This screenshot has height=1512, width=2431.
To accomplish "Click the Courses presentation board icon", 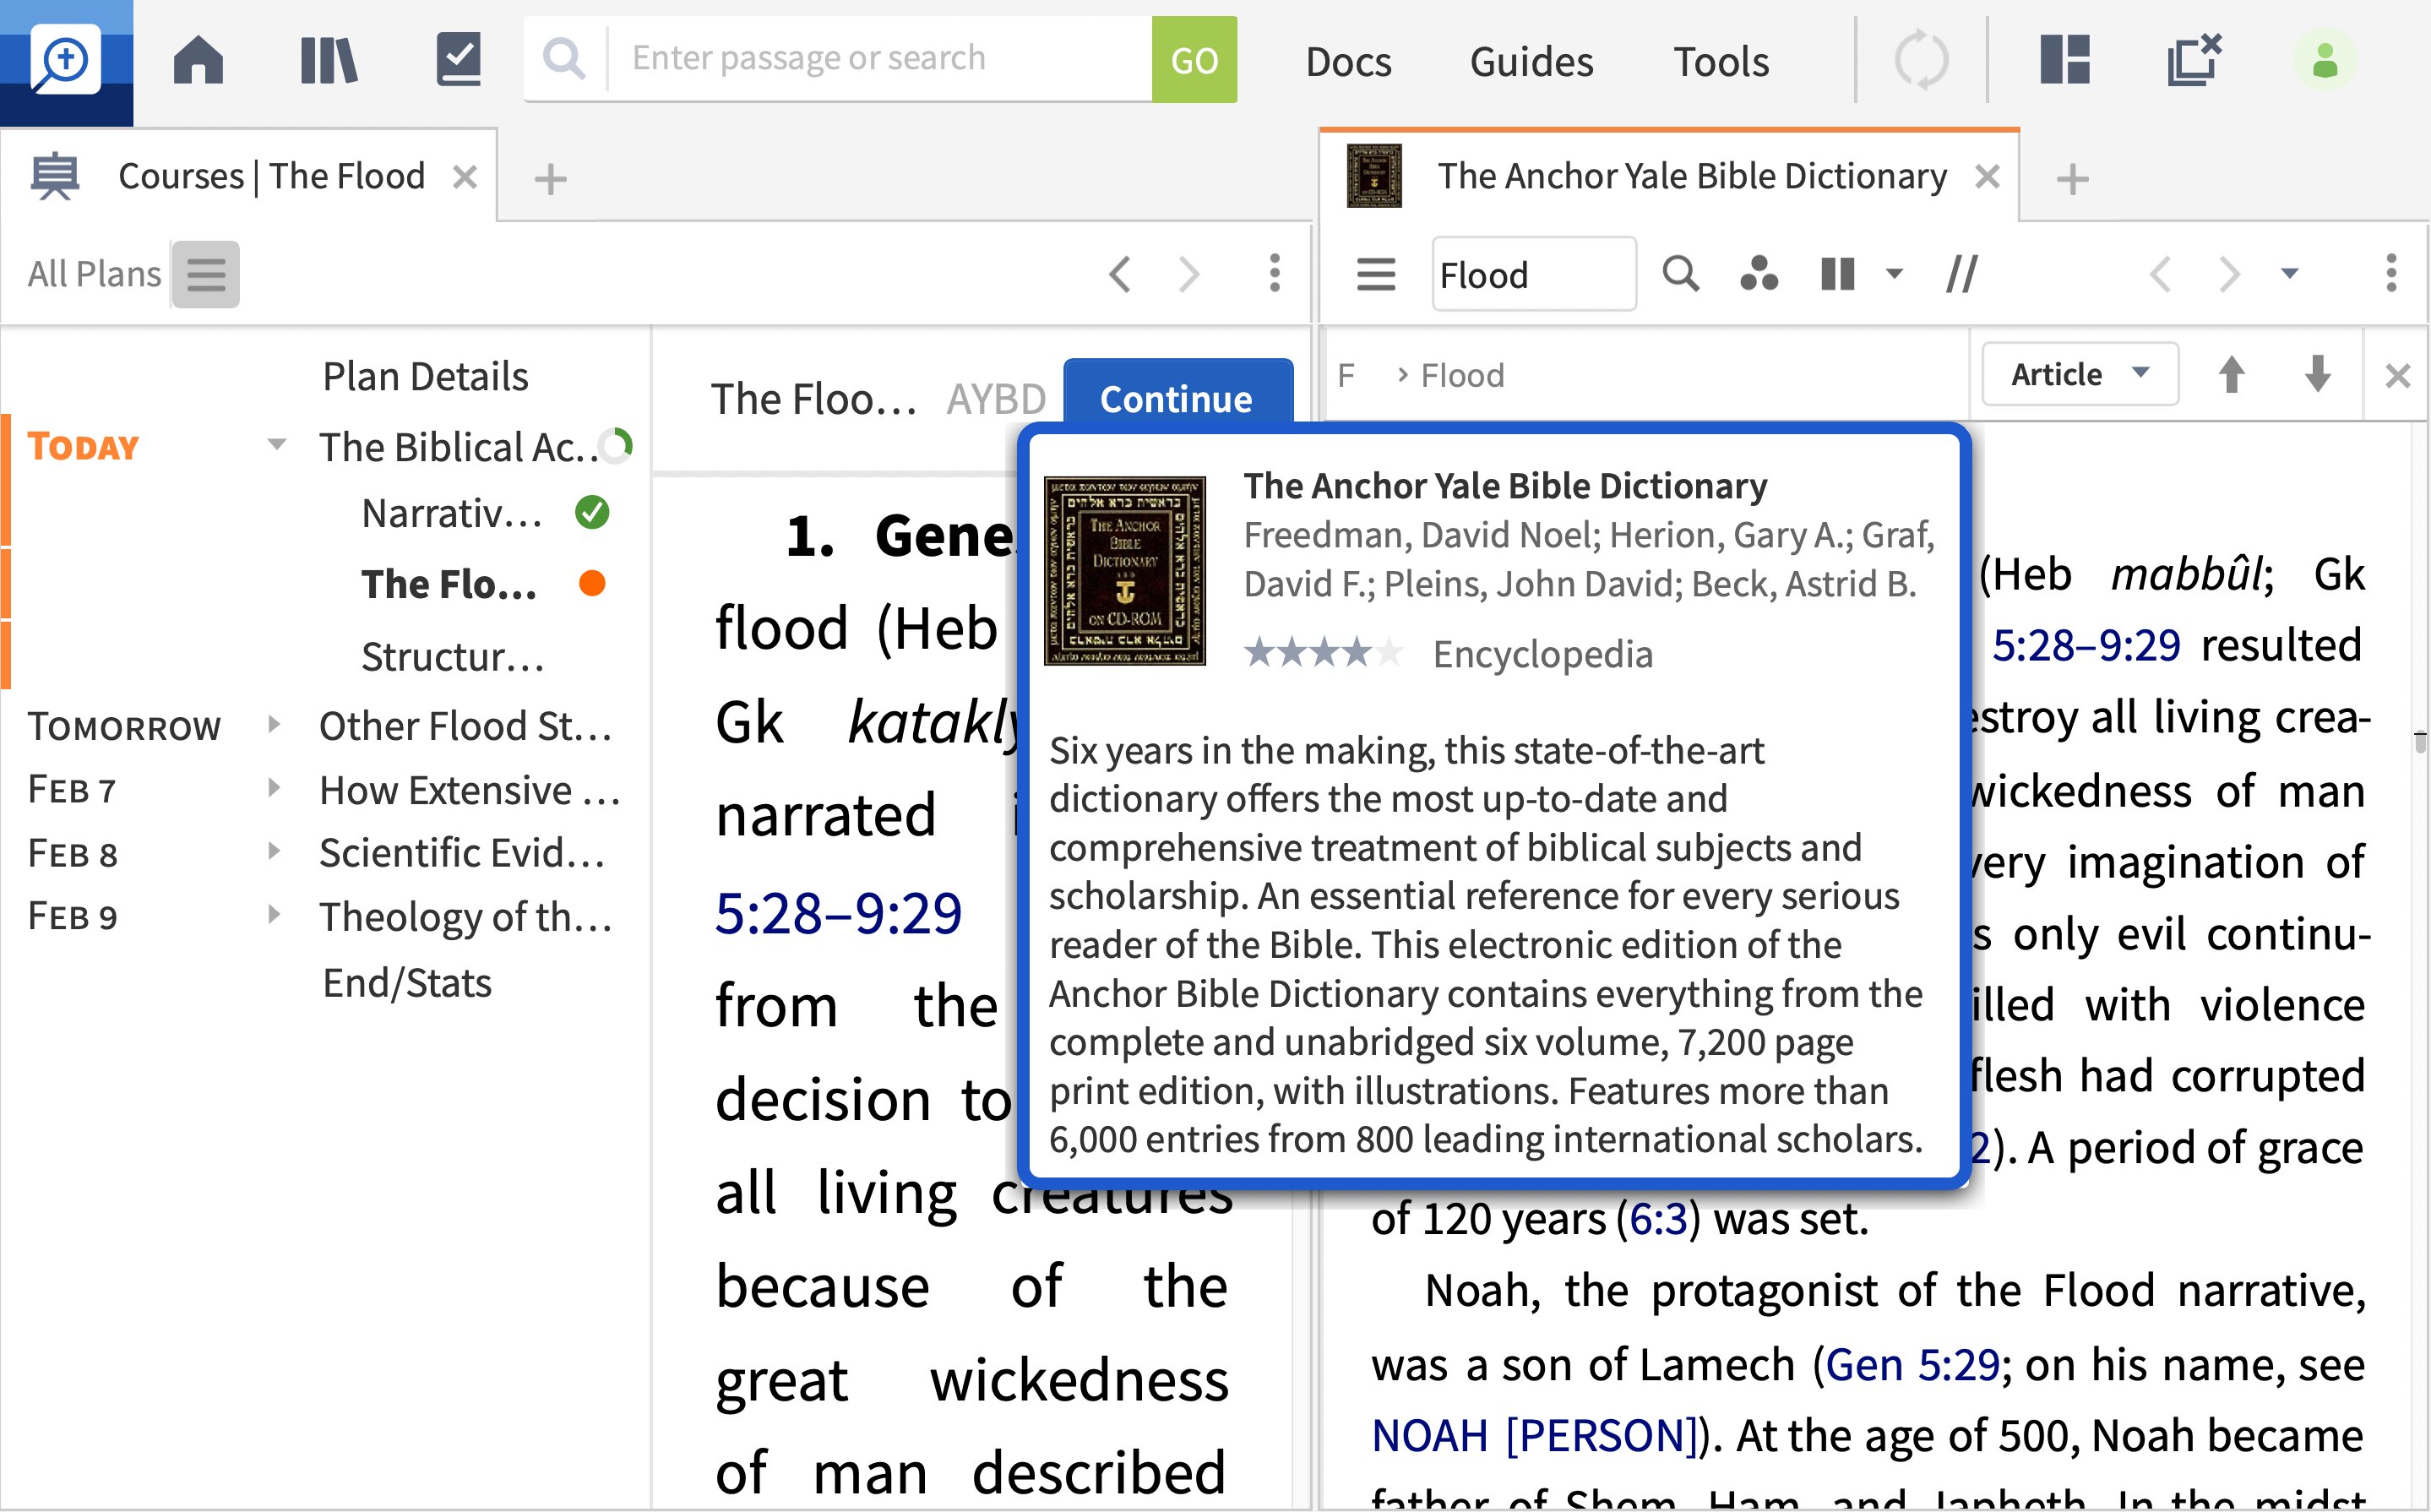I will coord(55,176).
